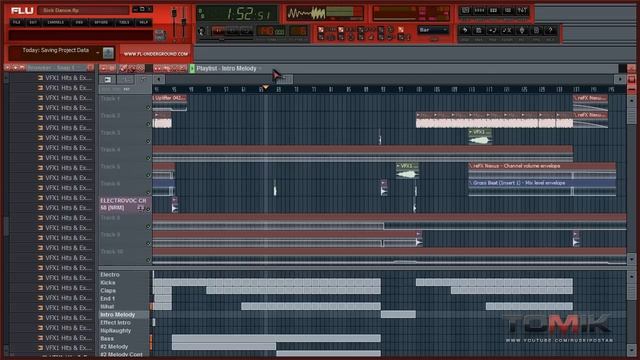Toggle pattern/song mode switch

(202, 31)
